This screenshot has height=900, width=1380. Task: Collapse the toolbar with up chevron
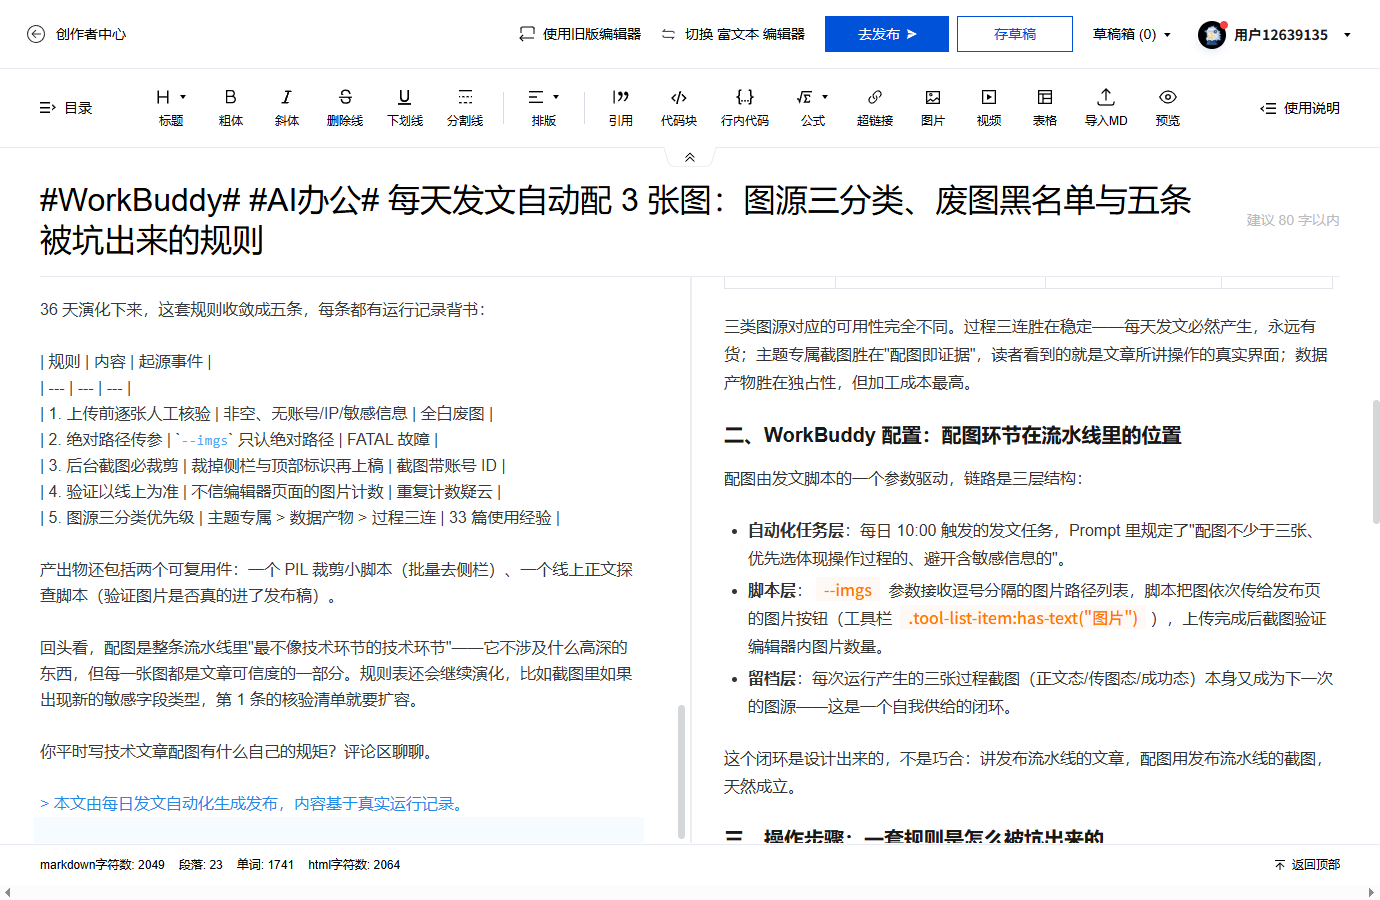pyautogui.click(x=690, y=157)
